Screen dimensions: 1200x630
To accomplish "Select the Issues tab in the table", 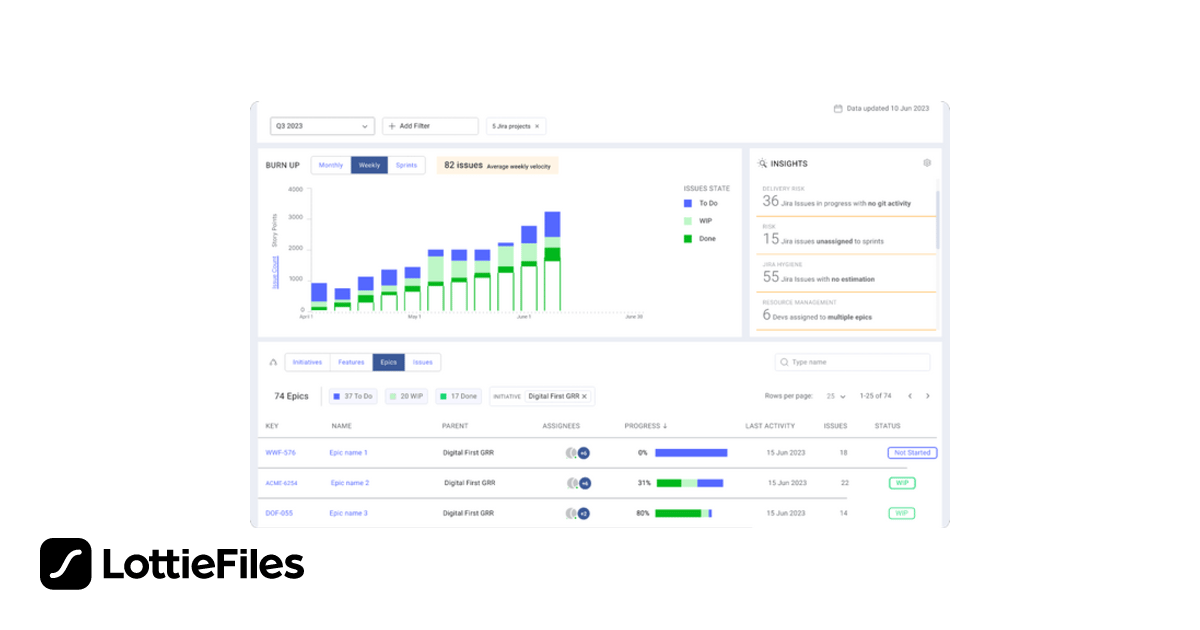I will (x=422, y=361).
